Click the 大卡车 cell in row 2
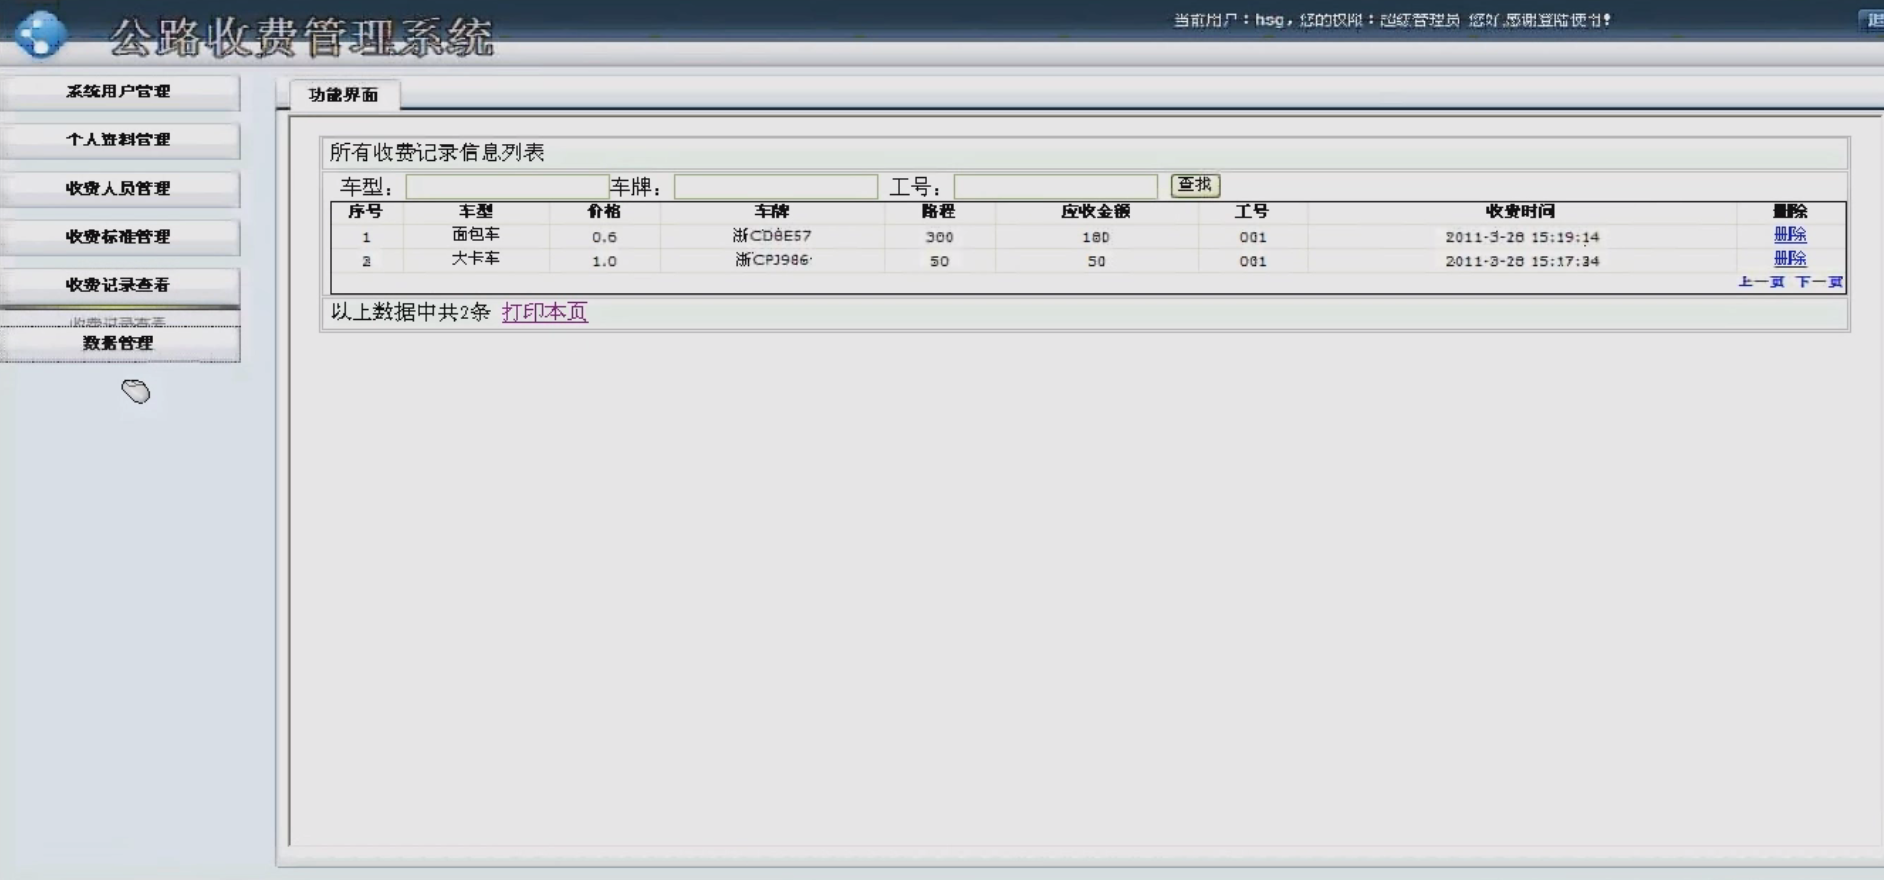1884x880 pixels. click(x=476, y=258)
